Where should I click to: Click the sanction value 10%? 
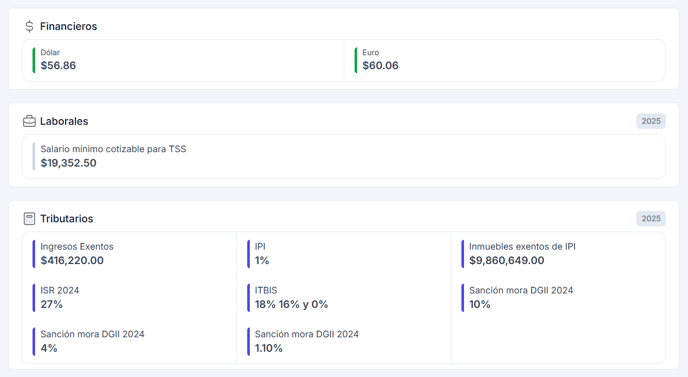coord(480,304)
